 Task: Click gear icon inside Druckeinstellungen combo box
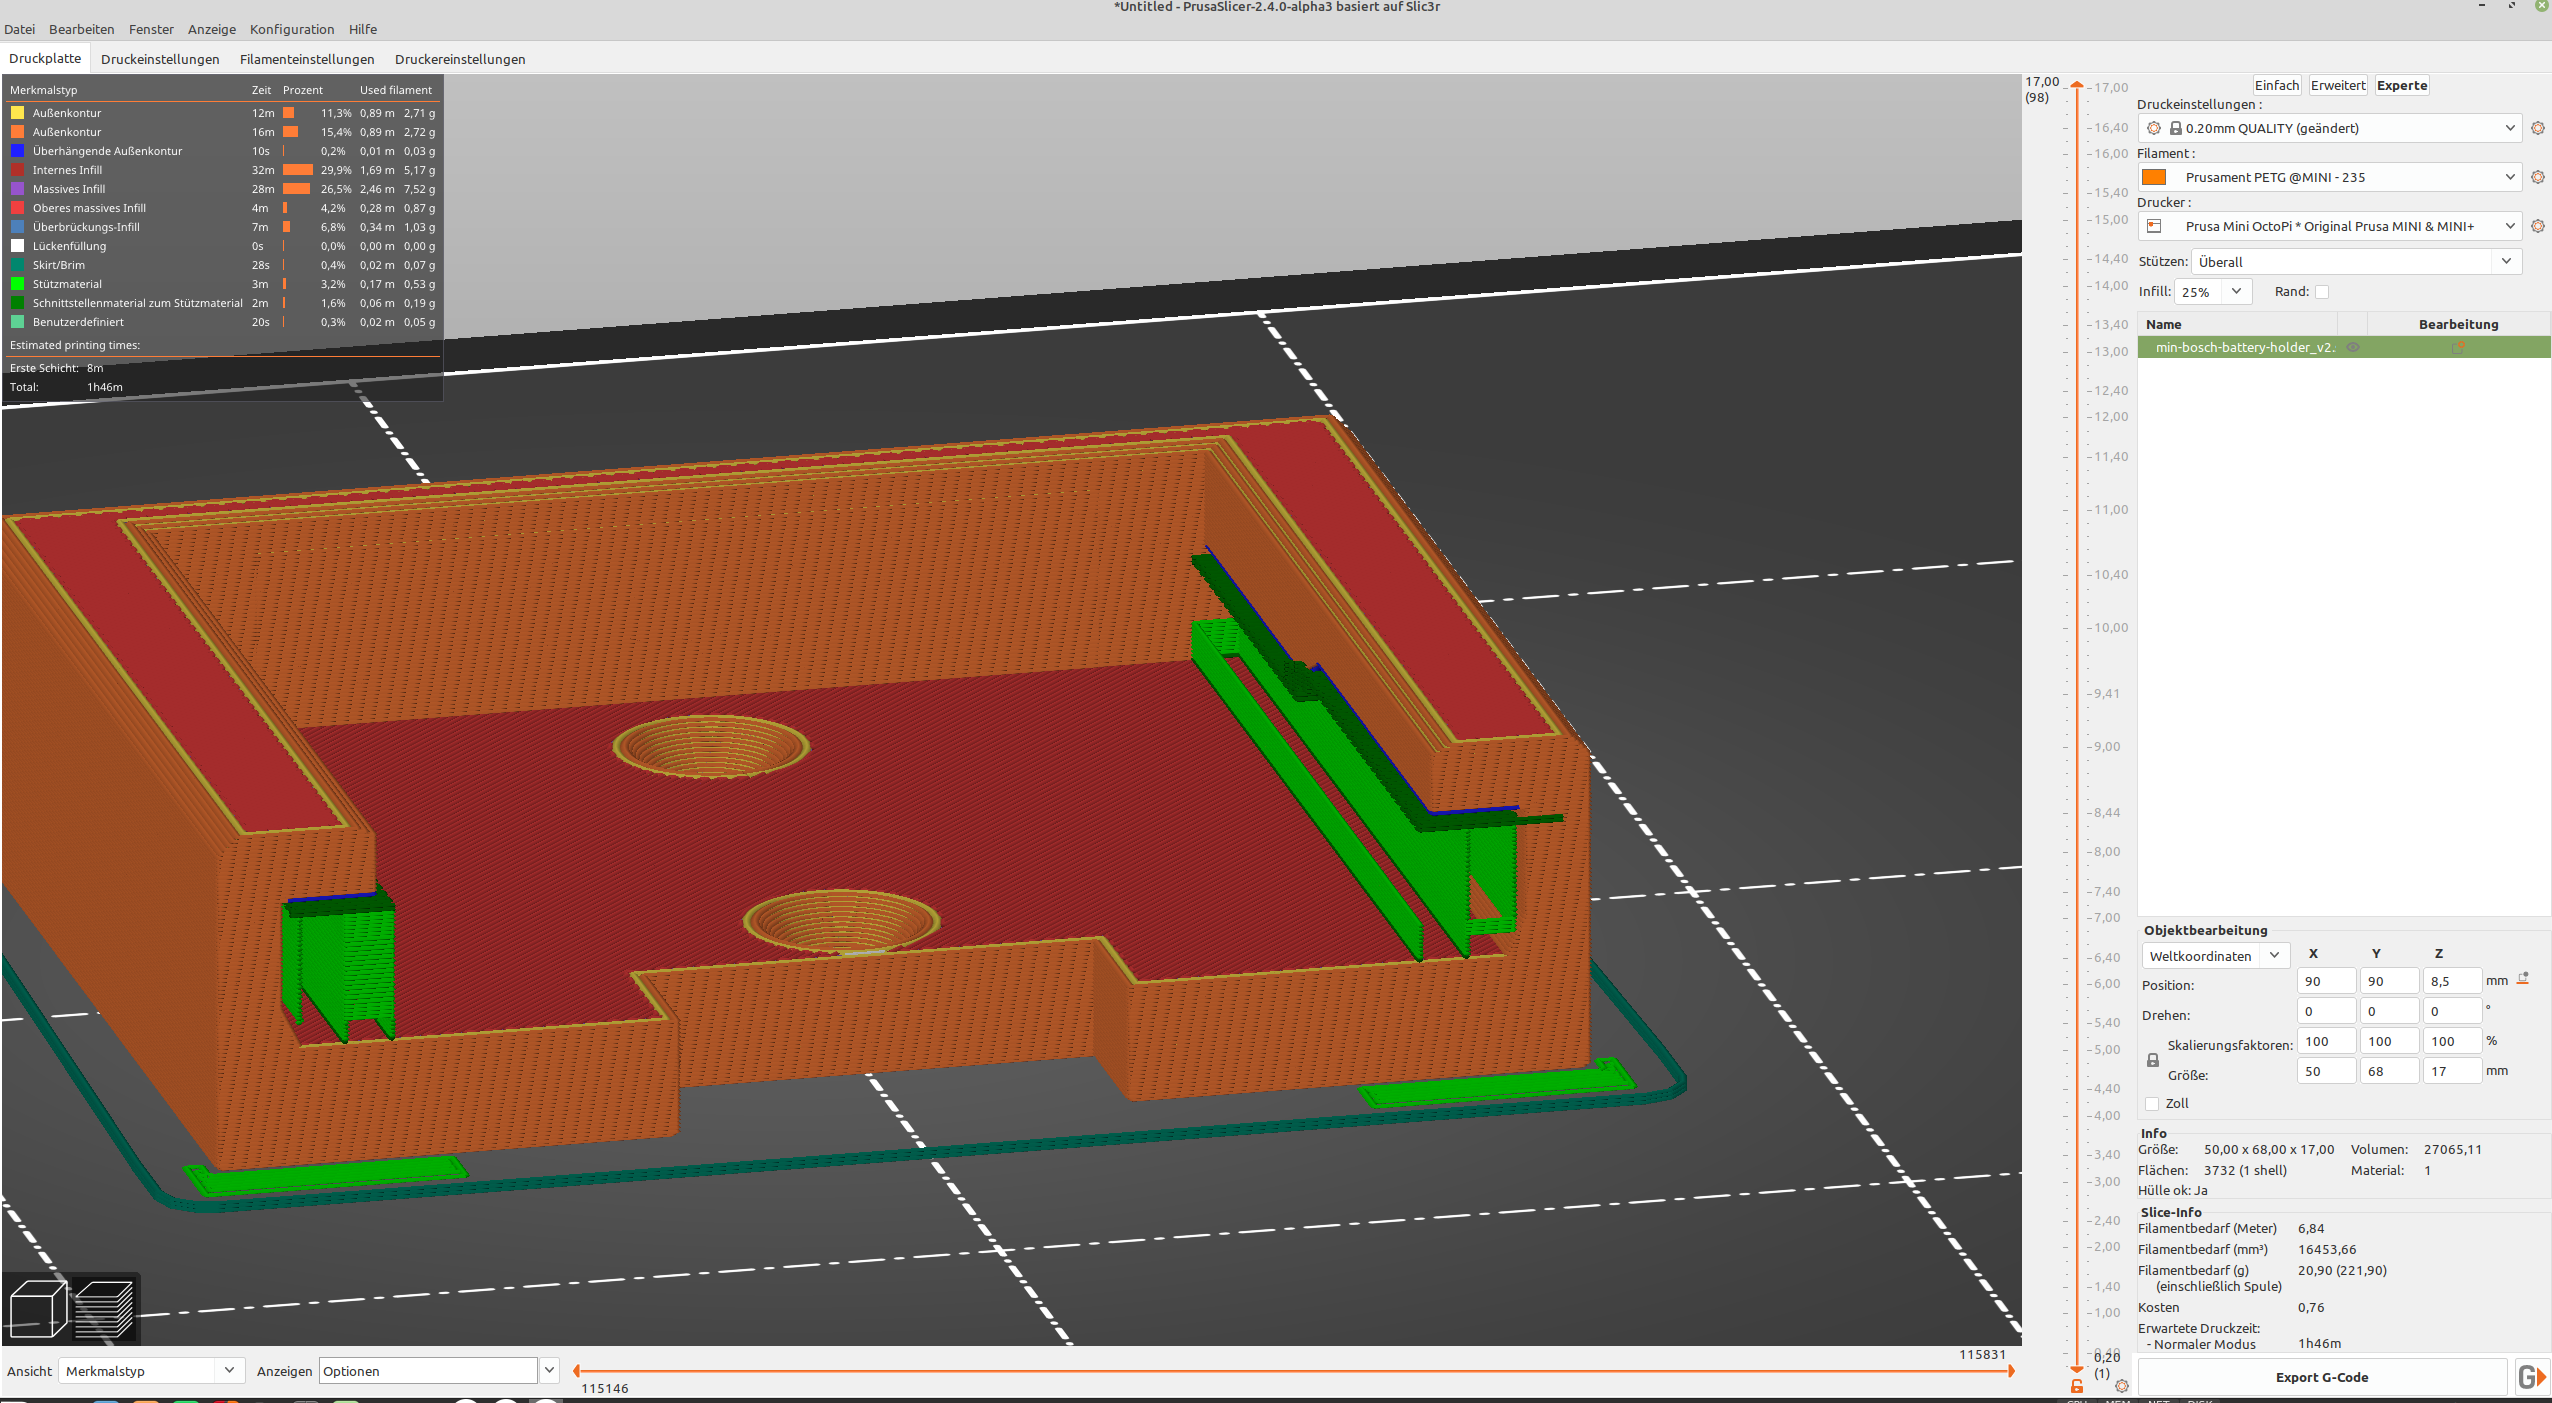click(x=2154, y=128)
